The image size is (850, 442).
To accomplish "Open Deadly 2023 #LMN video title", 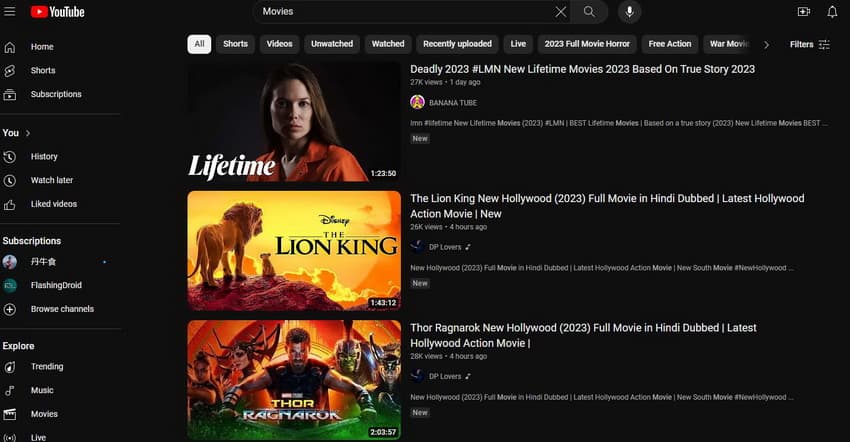I will (582, 69).
